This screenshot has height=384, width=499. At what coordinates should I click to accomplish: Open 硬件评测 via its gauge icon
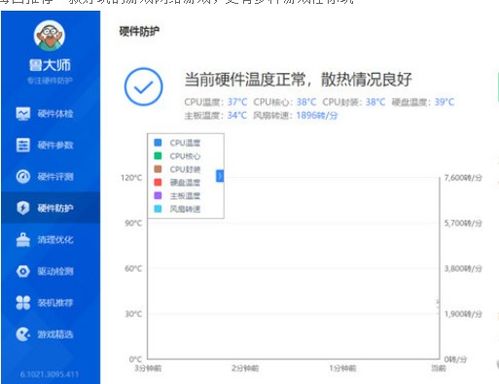point(23,176)
